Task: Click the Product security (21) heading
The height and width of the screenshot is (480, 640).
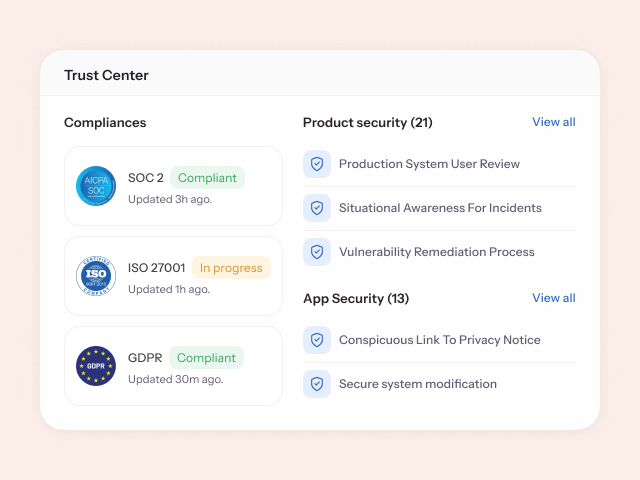Action: point(367,122)
